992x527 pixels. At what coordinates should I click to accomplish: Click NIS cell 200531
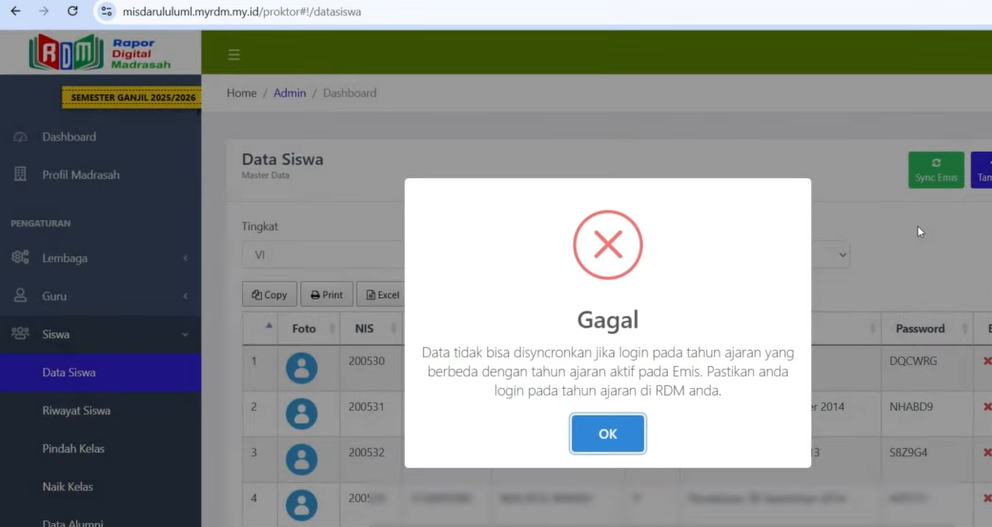coord(366,407)
